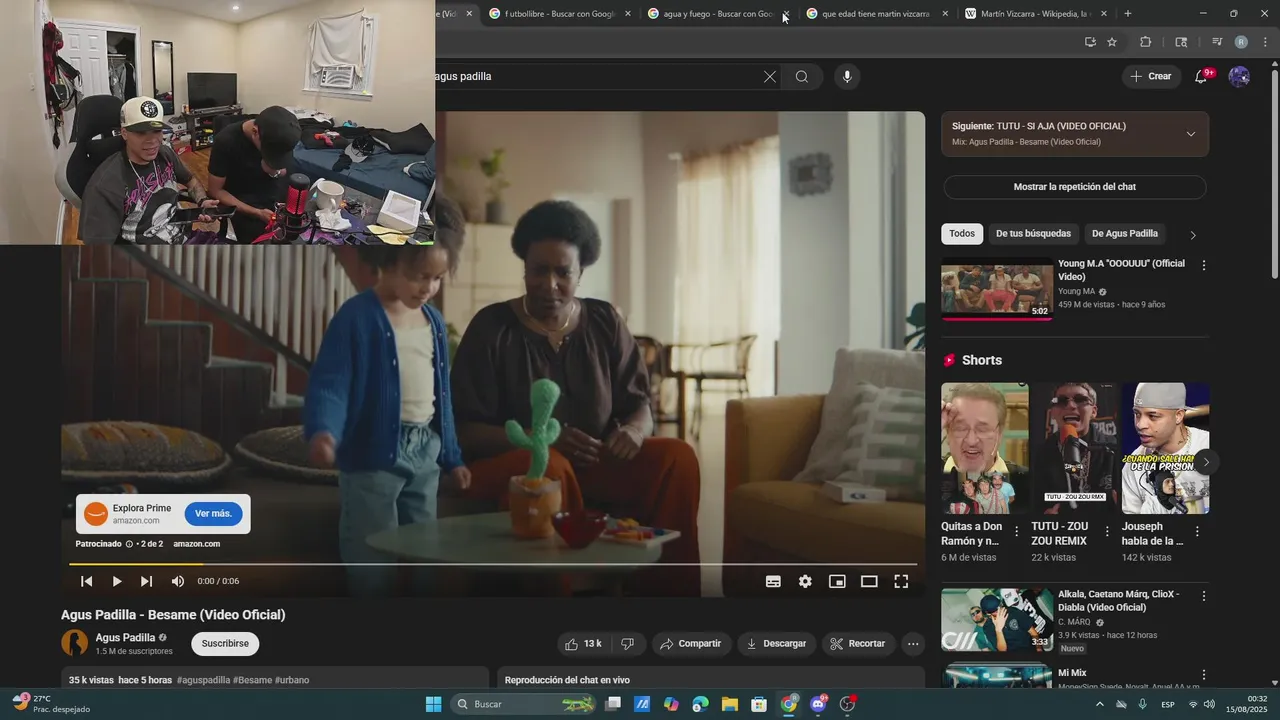Image resolution: width=1280 pixels, height=720 pixels.
Task: Open options for Young M.A video
Action: pos(1203,266)
